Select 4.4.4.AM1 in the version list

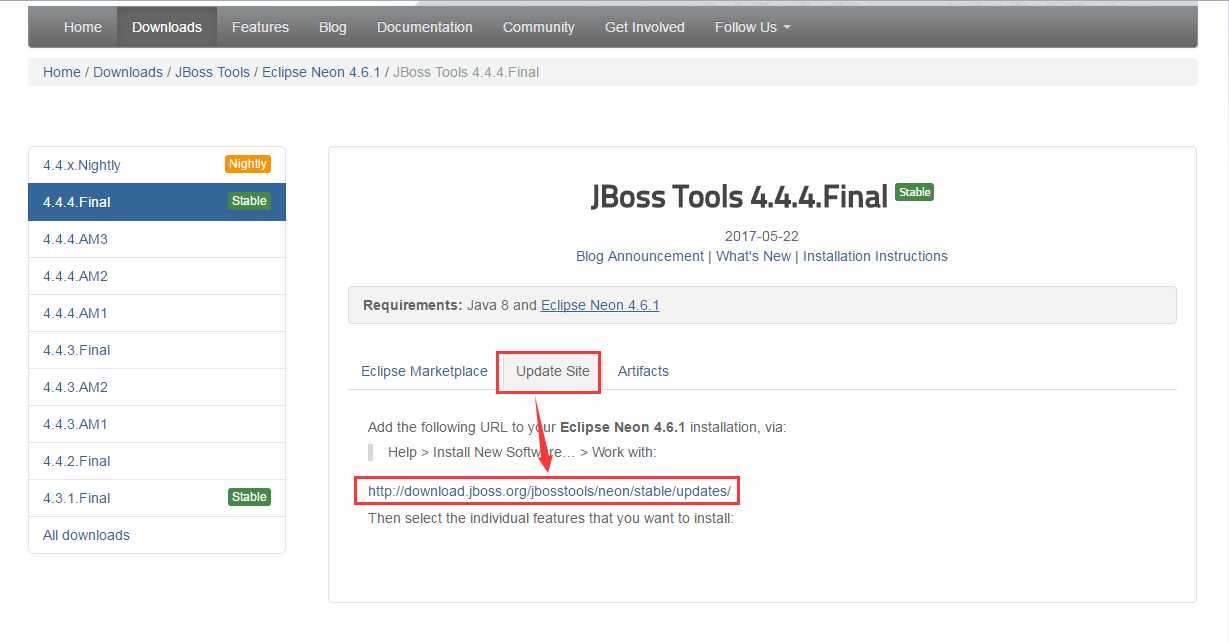click(157, 313)
